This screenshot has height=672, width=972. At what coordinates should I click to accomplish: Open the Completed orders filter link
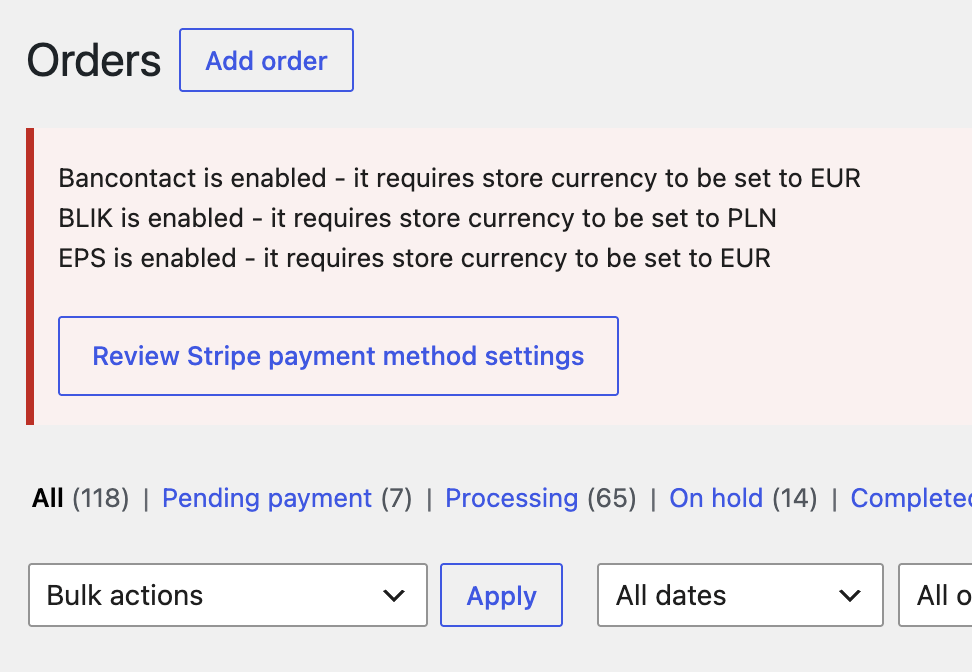tap(911, 498)
